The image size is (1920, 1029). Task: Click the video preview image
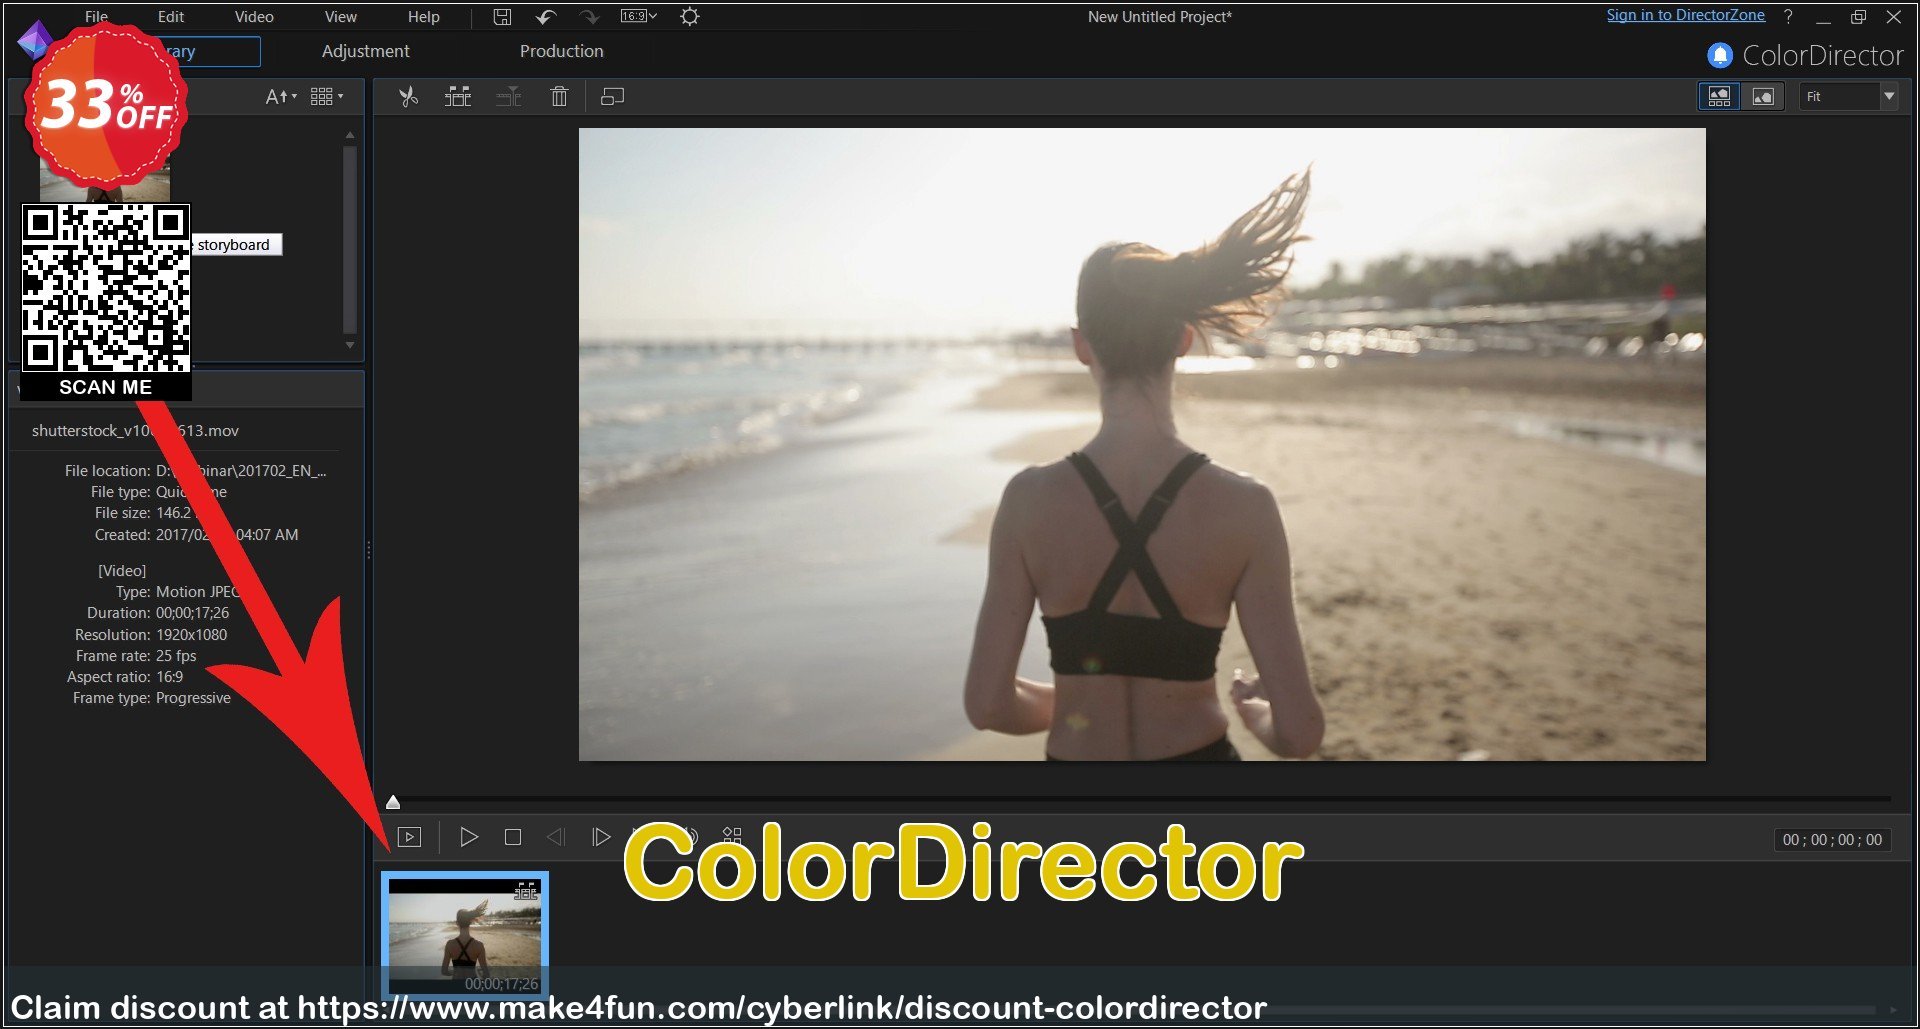coord(1142,444)
